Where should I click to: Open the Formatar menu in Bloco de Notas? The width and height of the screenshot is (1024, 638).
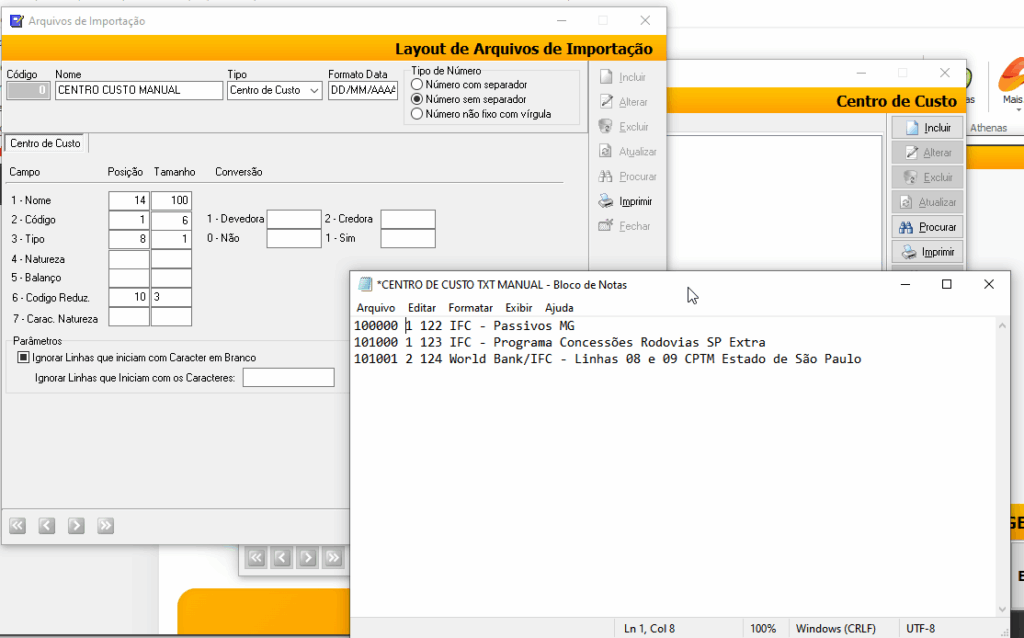pos(470,308)
